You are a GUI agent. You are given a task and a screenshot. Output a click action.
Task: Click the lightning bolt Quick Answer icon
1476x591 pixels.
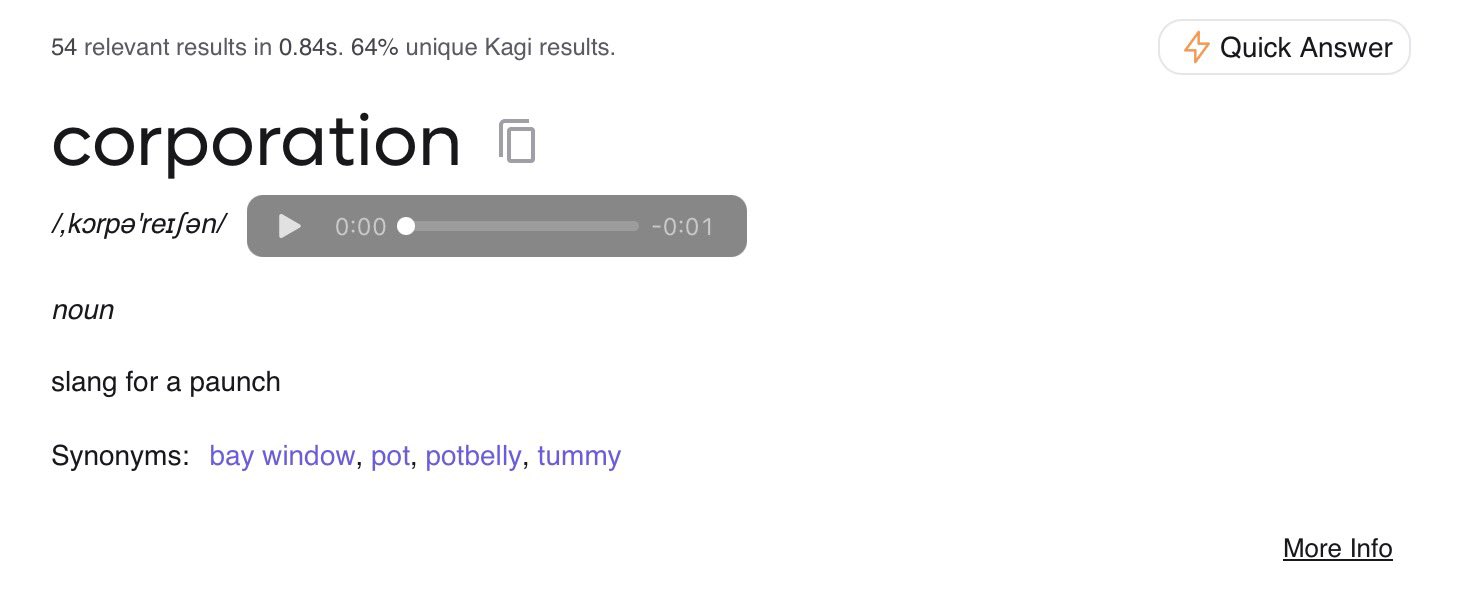(x=1196, y=47)
